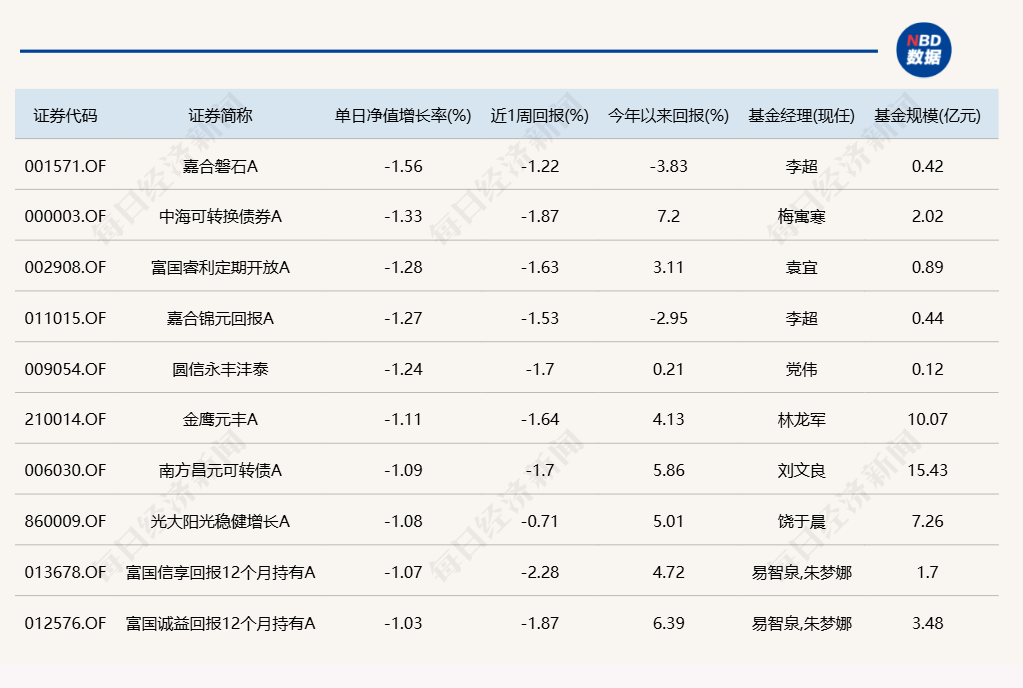This screenshot has width=1023, height=688.
Task: Select fund code 013678.OF
Action: click(x=65, y=572)
